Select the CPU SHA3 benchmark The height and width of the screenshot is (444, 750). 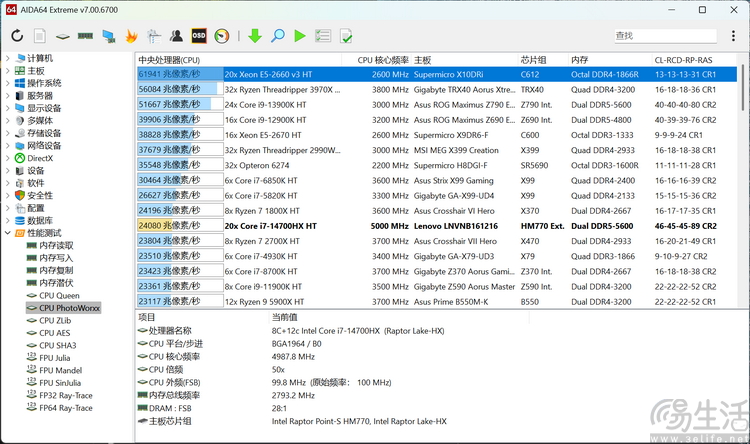pyautogui.click(x=58, y=345)
